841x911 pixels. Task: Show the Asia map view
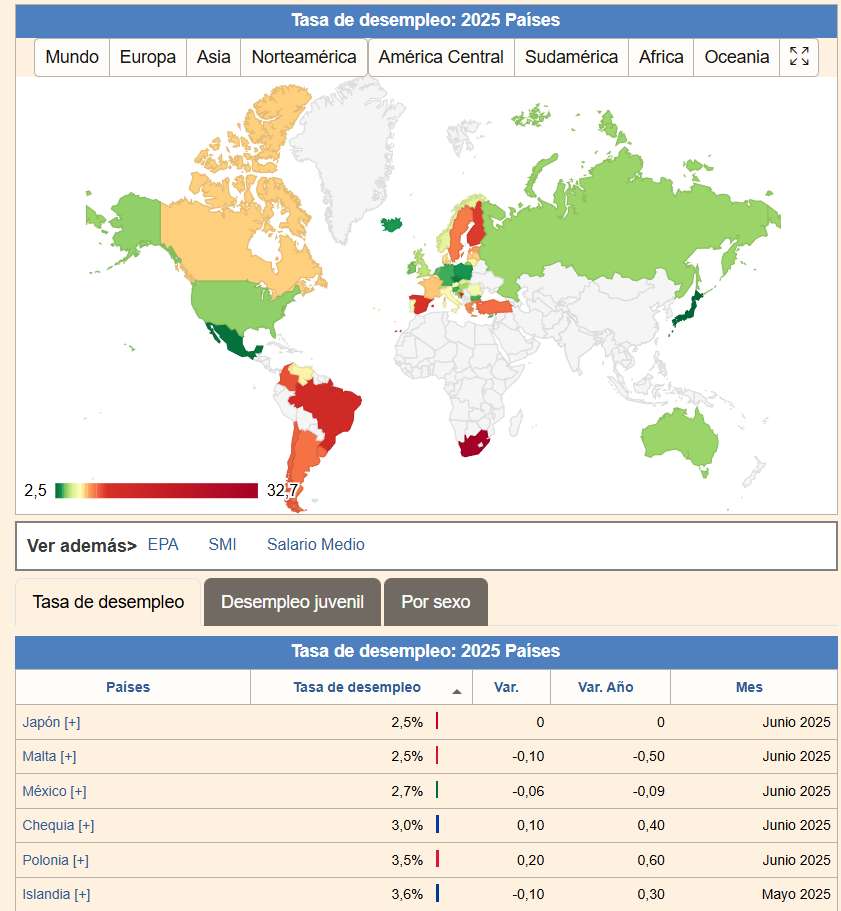coord(213,57)
